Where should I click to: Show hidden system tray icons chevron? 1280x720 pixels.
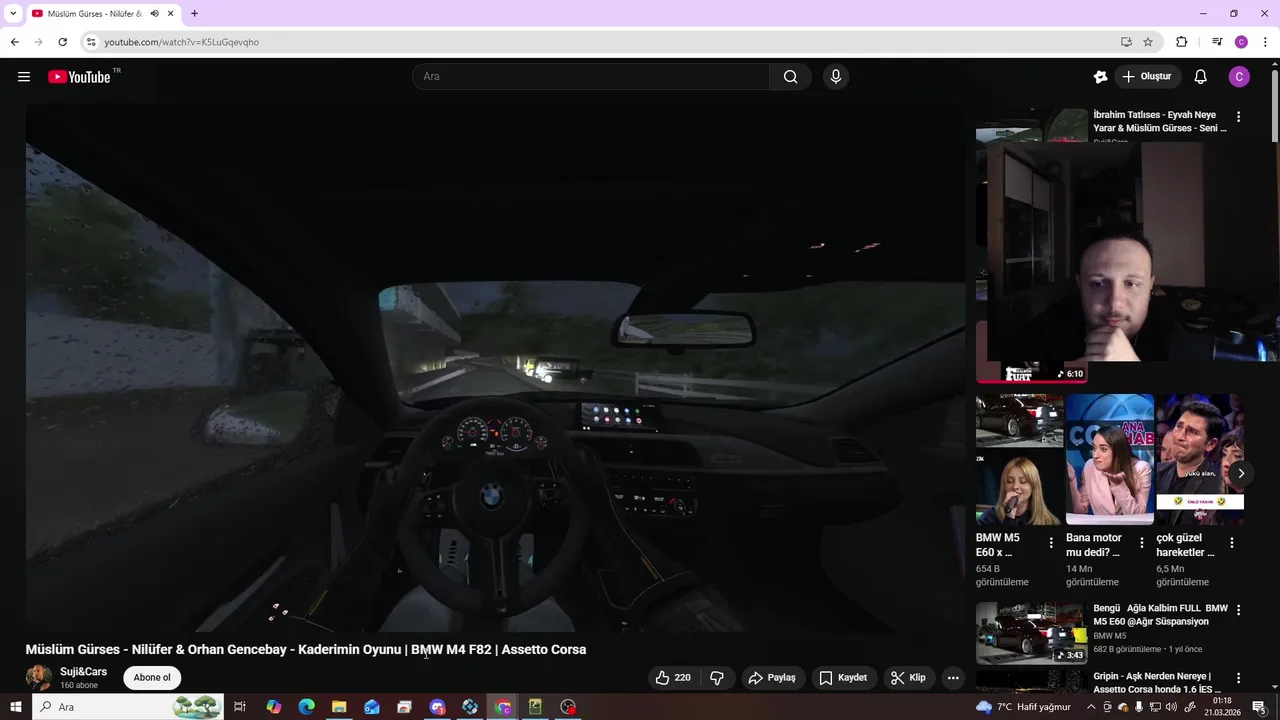tap(1091, 707)
